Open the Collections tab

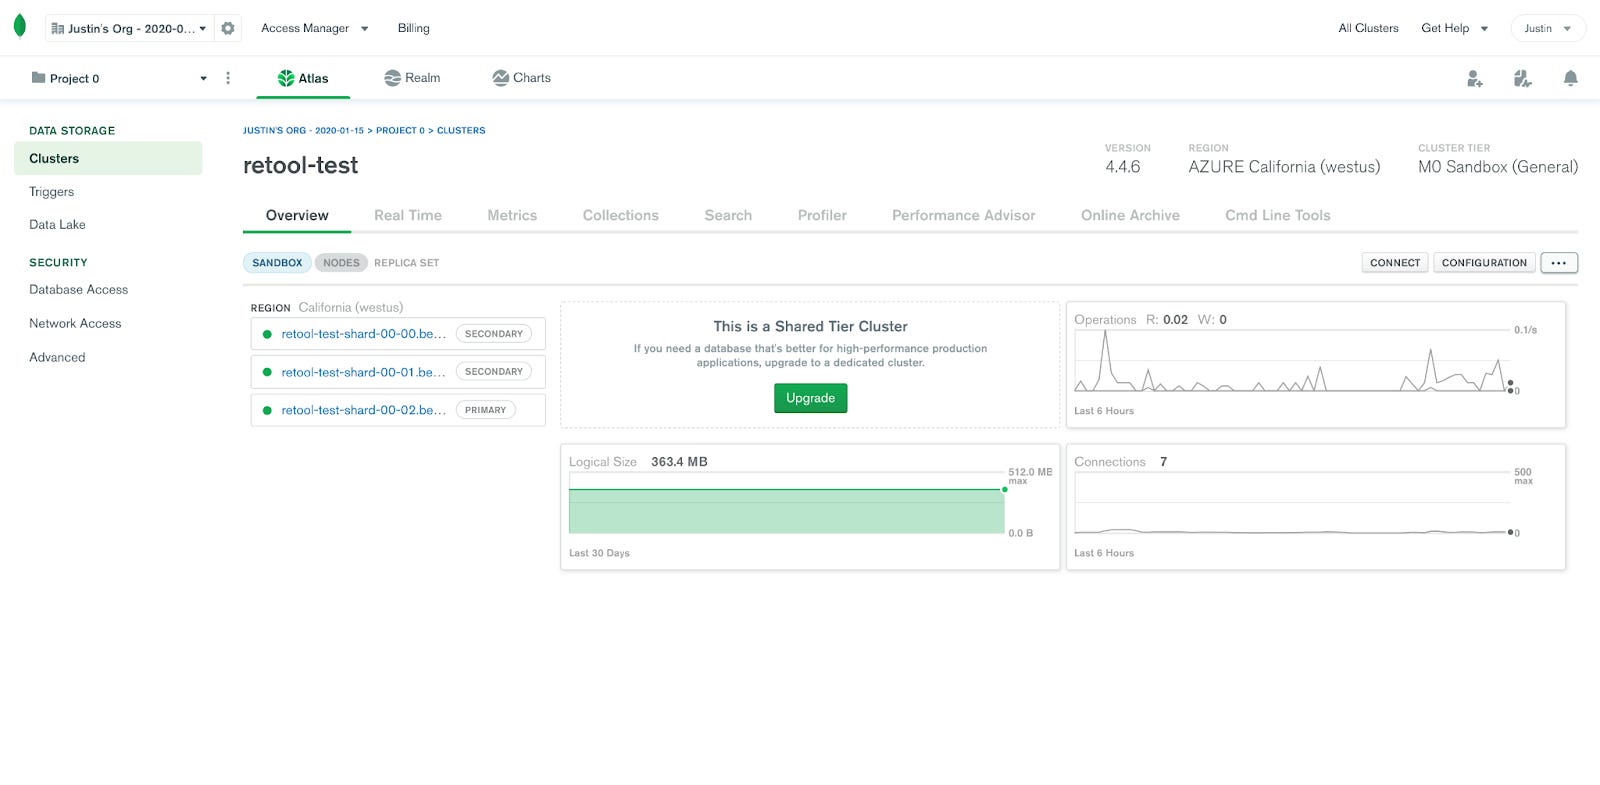tap(621, 215)
